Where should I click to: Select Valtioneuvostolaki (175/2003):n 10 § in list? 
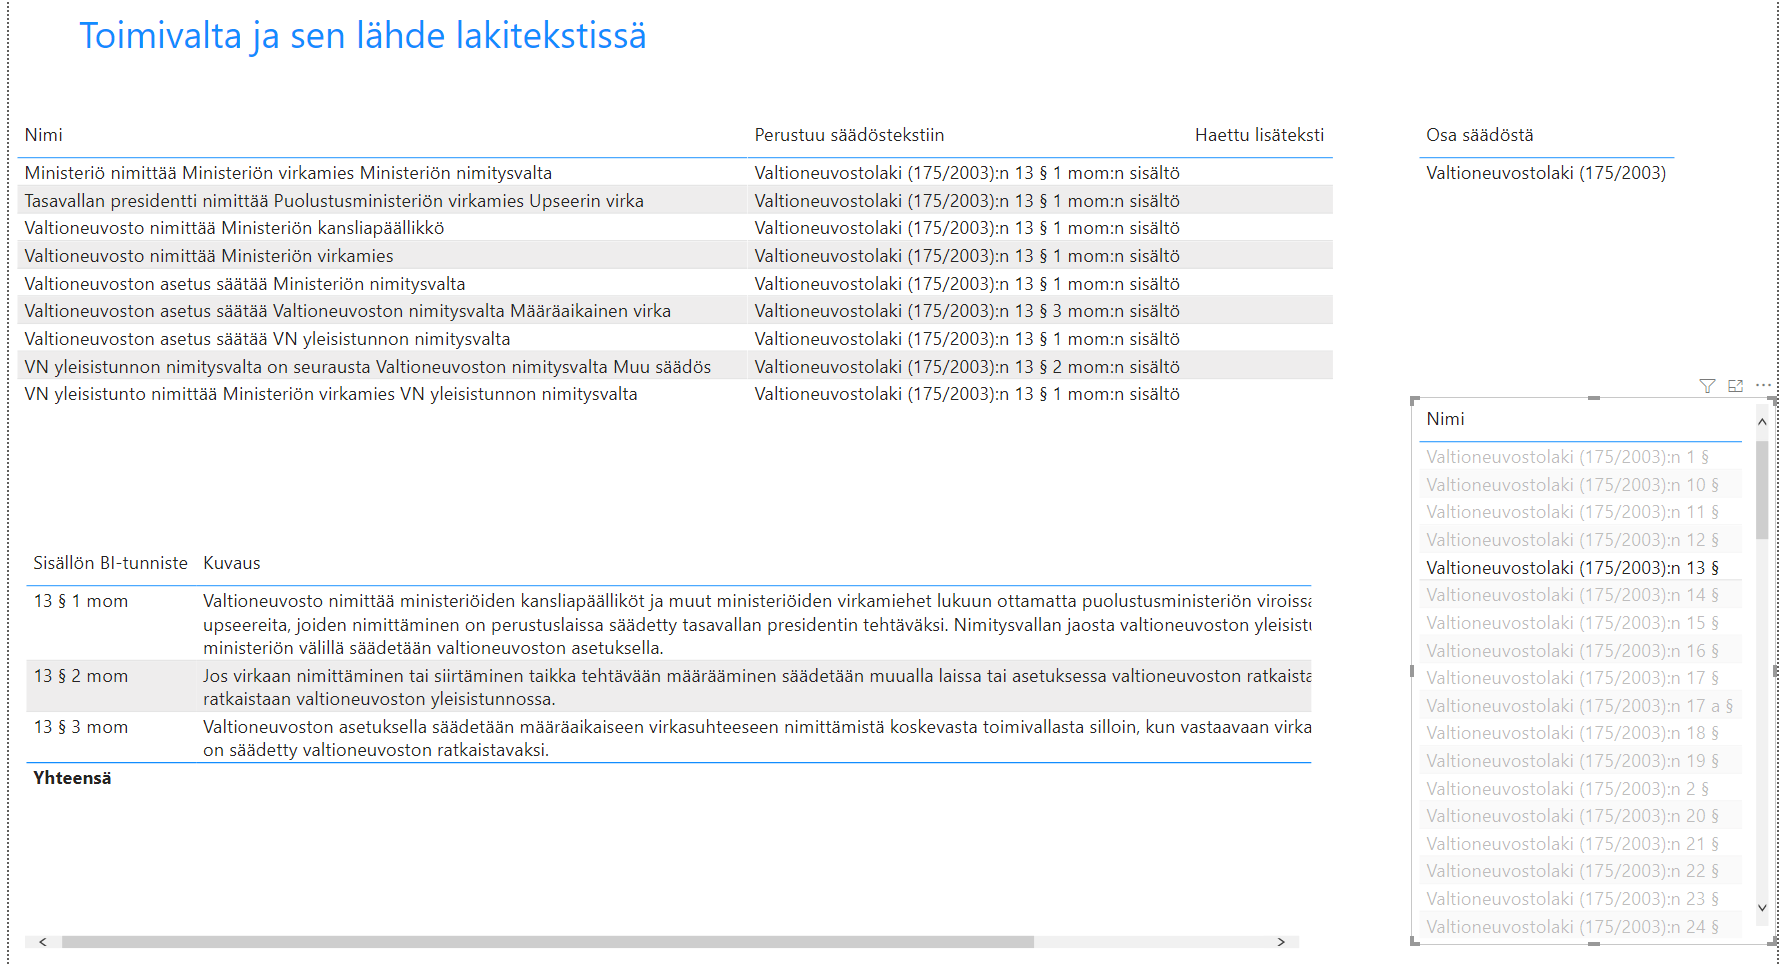pyautogui.click(x=1572, y=485)
